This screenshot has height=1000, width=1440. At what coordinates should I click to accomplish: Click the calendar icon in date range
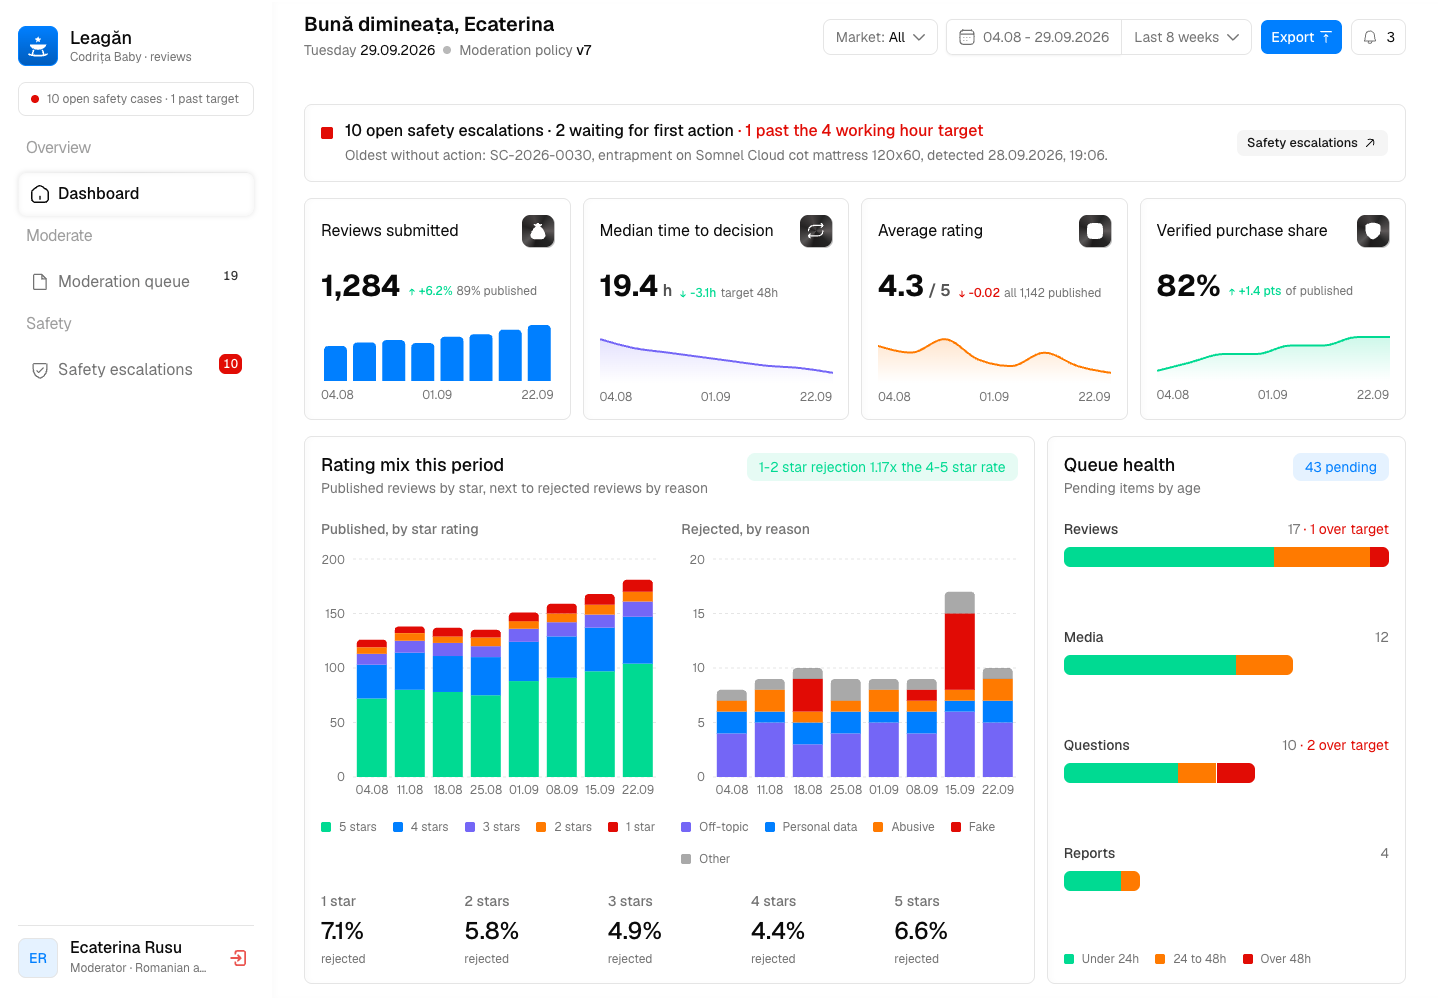[x=967, y=37]
